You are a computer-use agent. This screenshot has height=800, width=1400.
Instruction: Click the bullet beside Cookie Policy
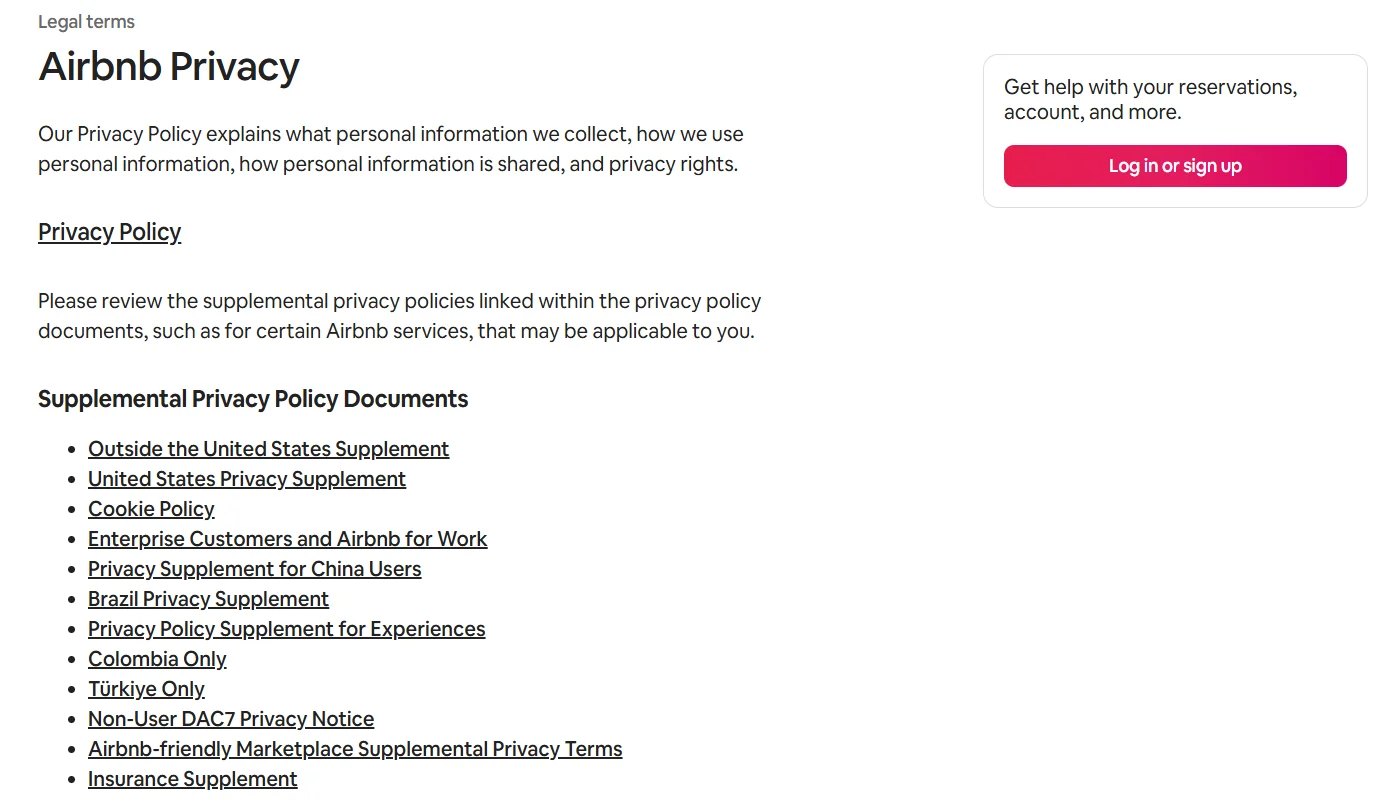pos(70,509)
